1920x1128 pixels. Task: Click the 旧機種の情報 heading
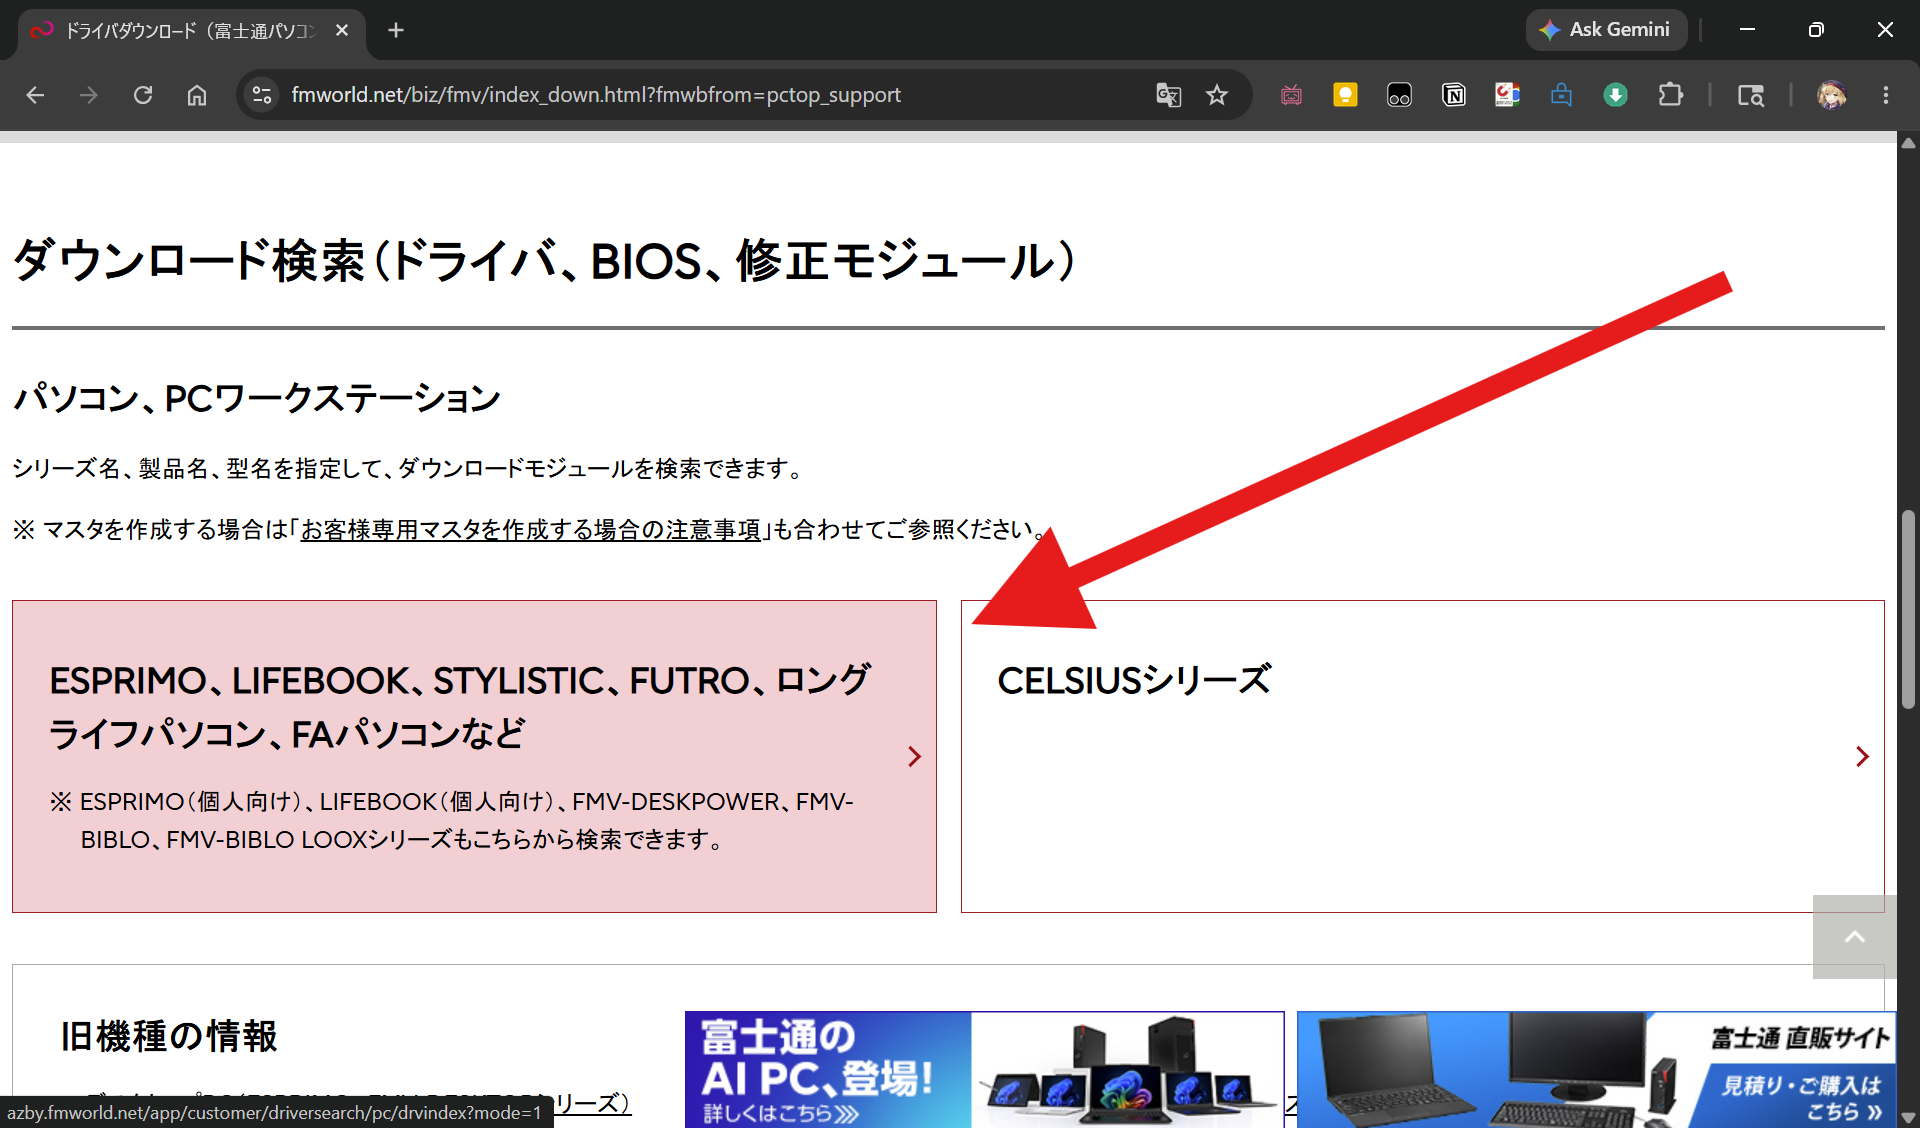169,1036
